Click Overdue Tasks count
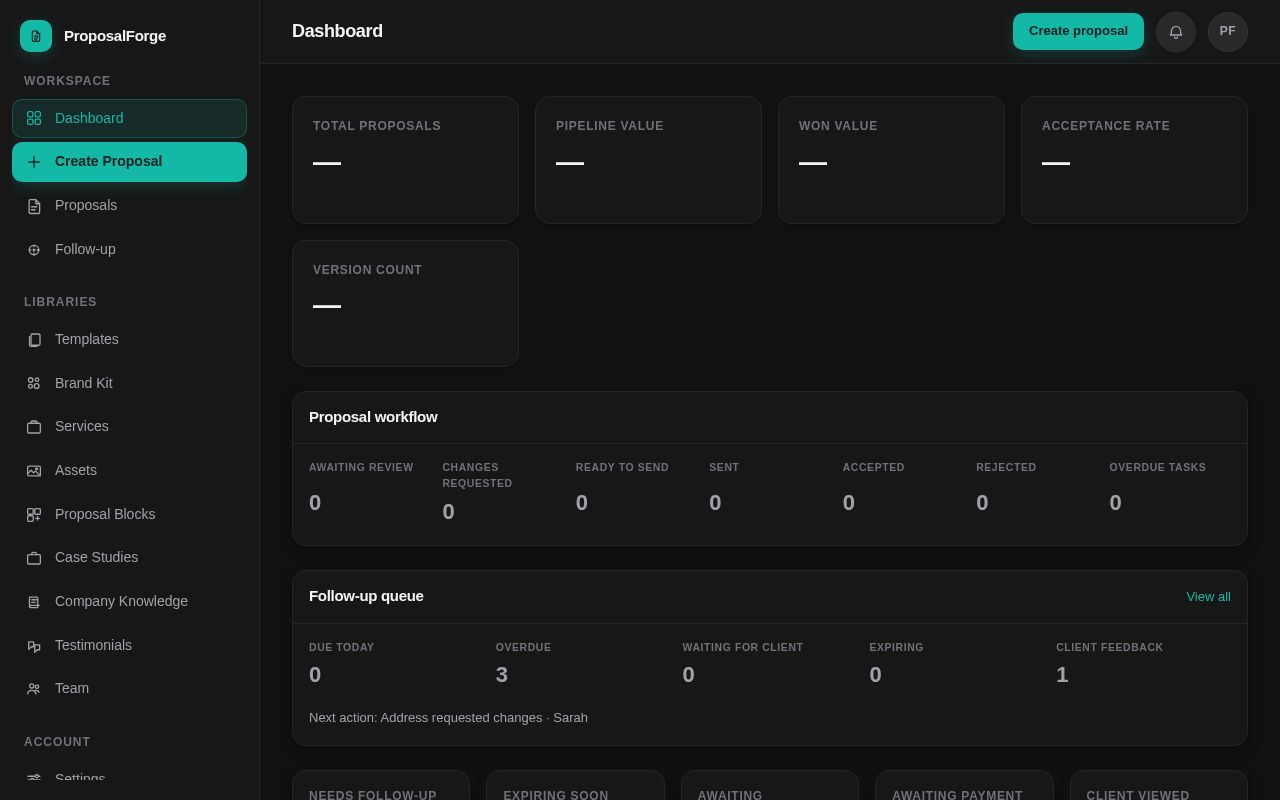 [x=1115, y=503]
